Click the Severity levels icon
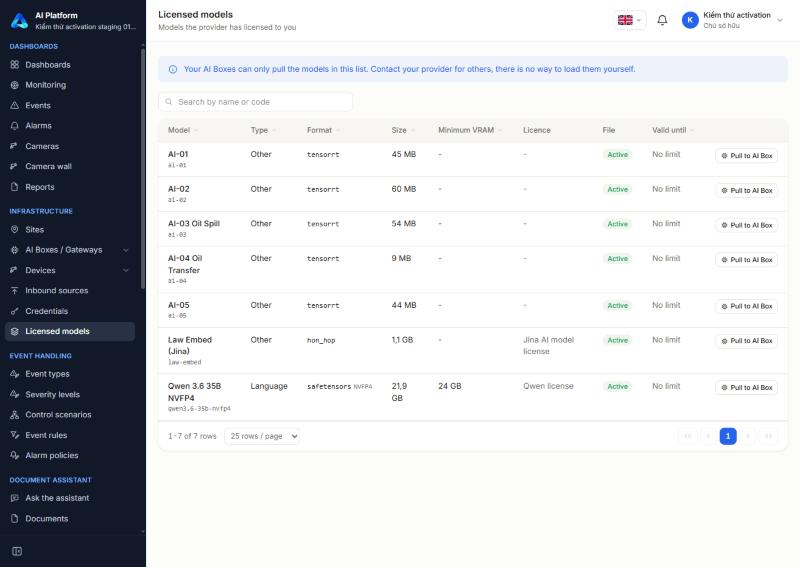 tap(14, 395)
